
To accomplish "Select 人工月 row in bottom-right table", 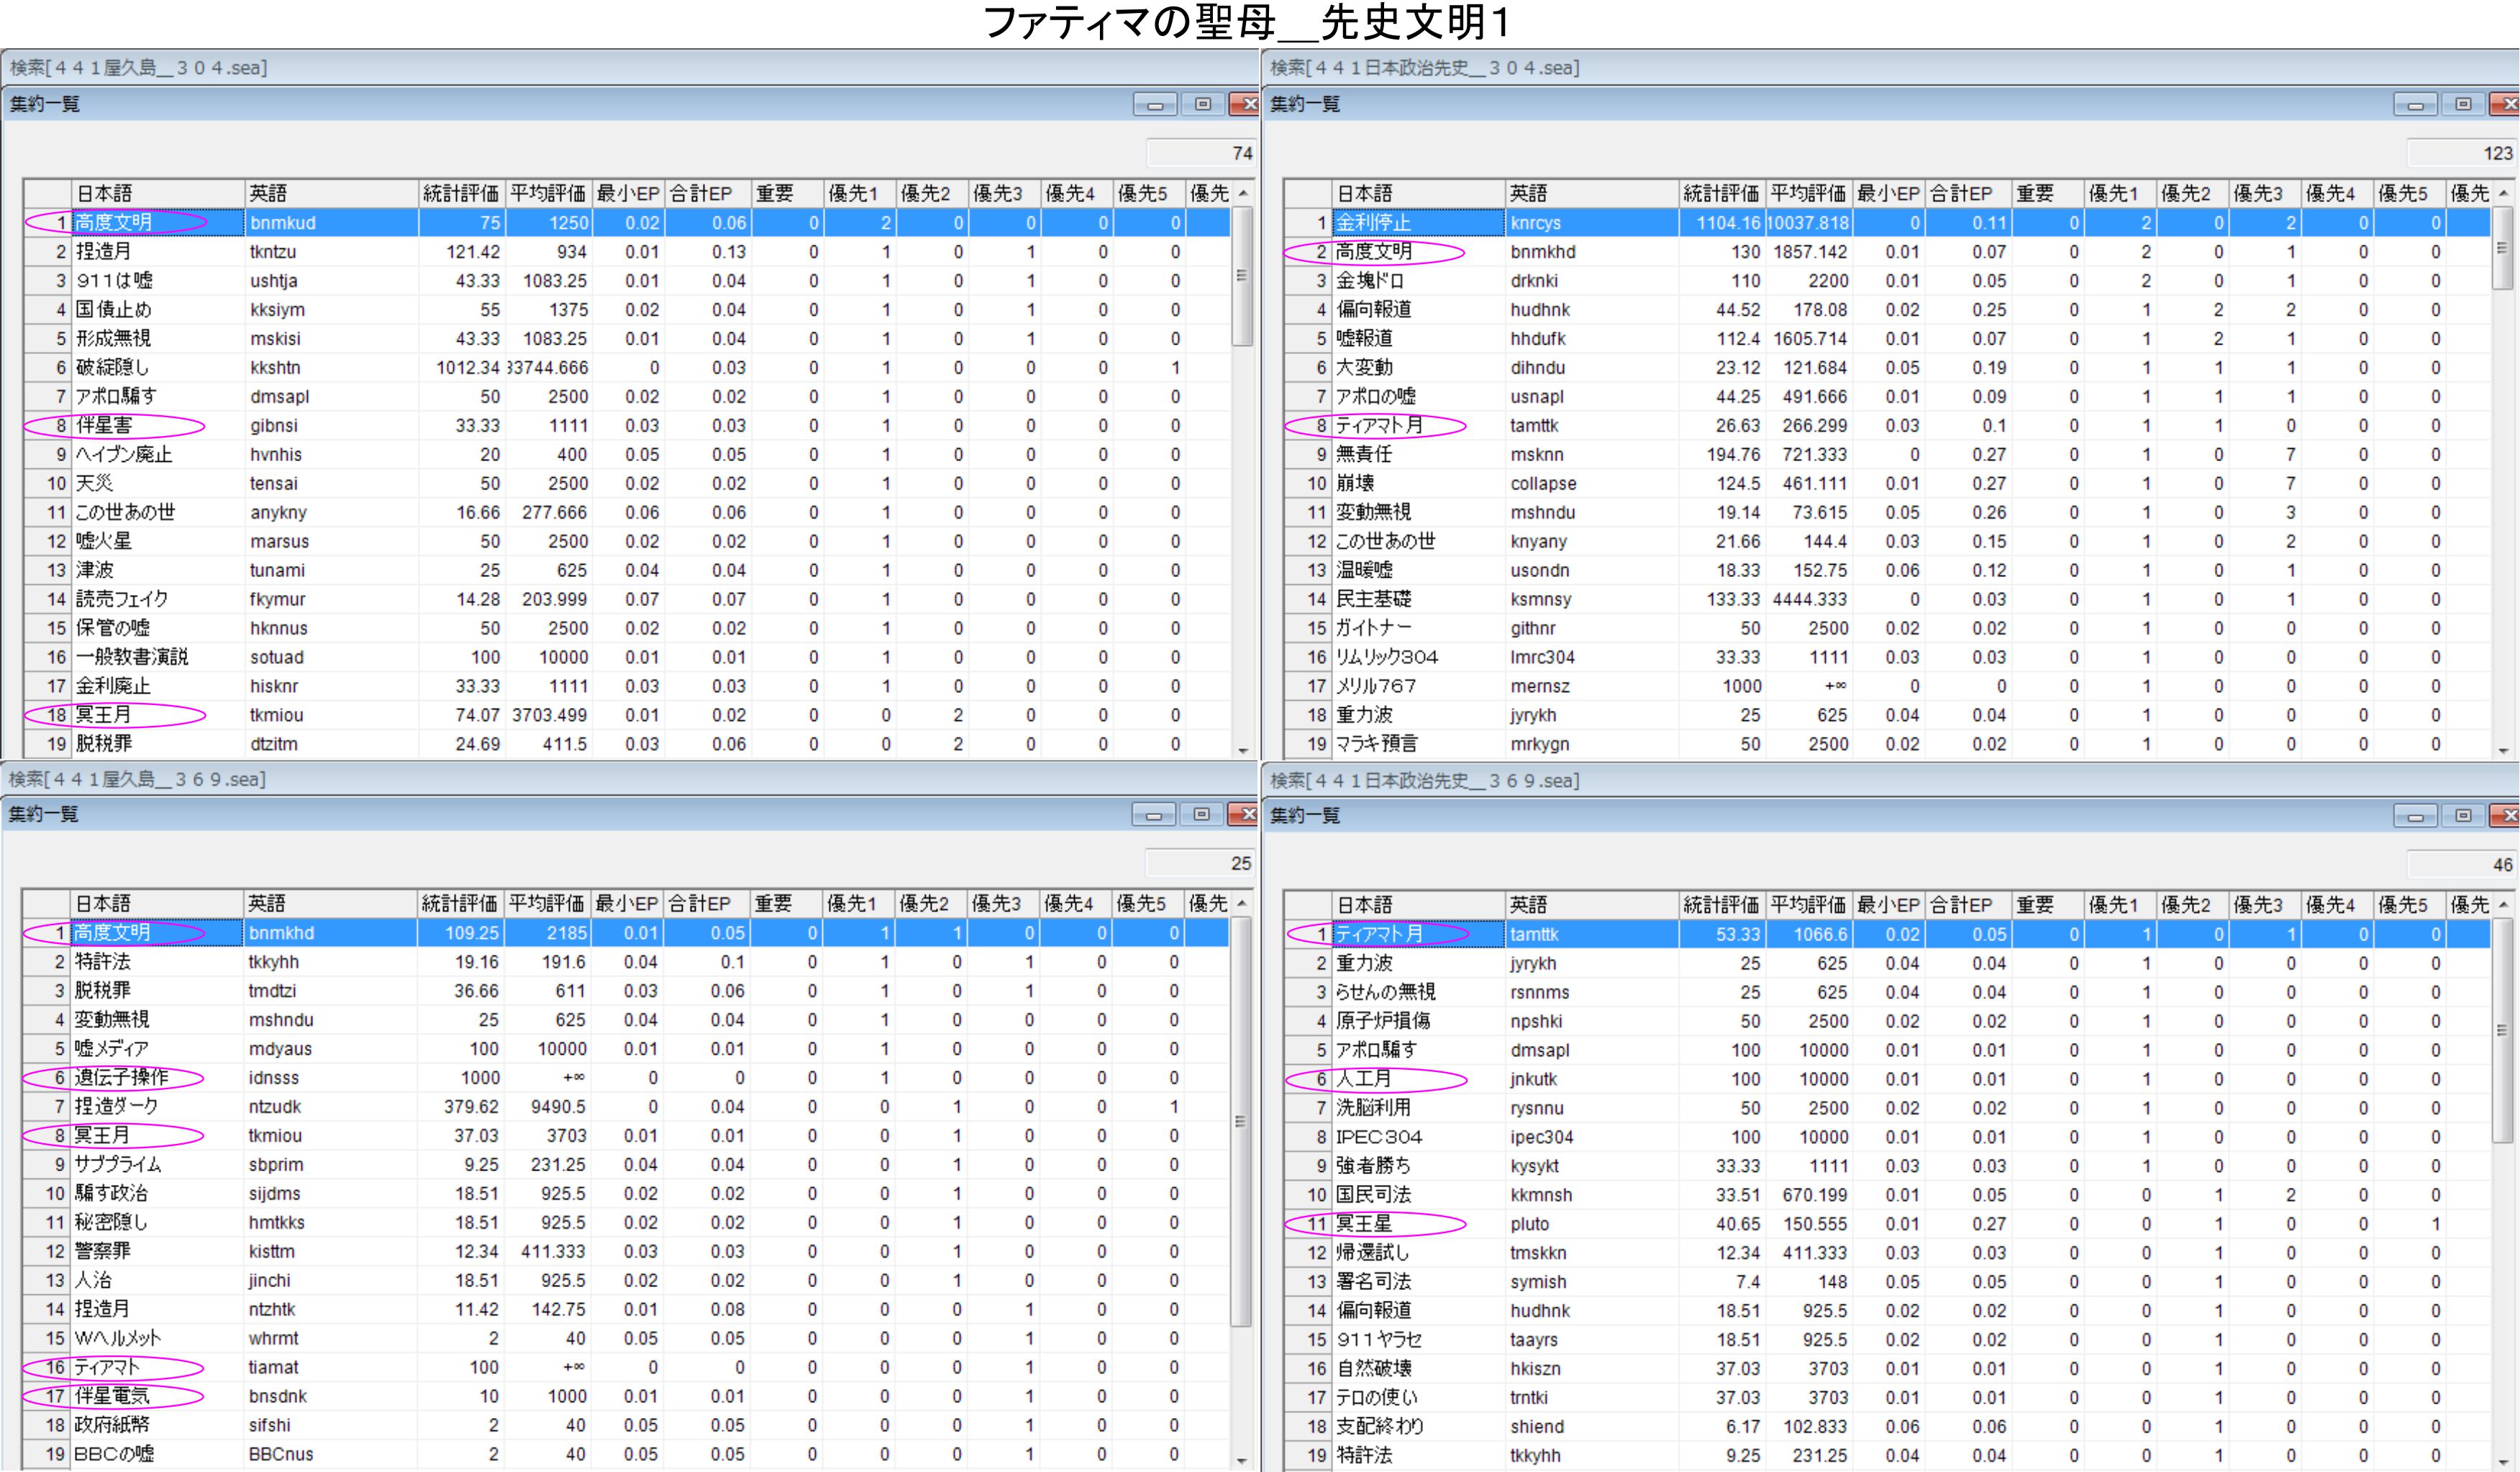I will 1364,1079.
